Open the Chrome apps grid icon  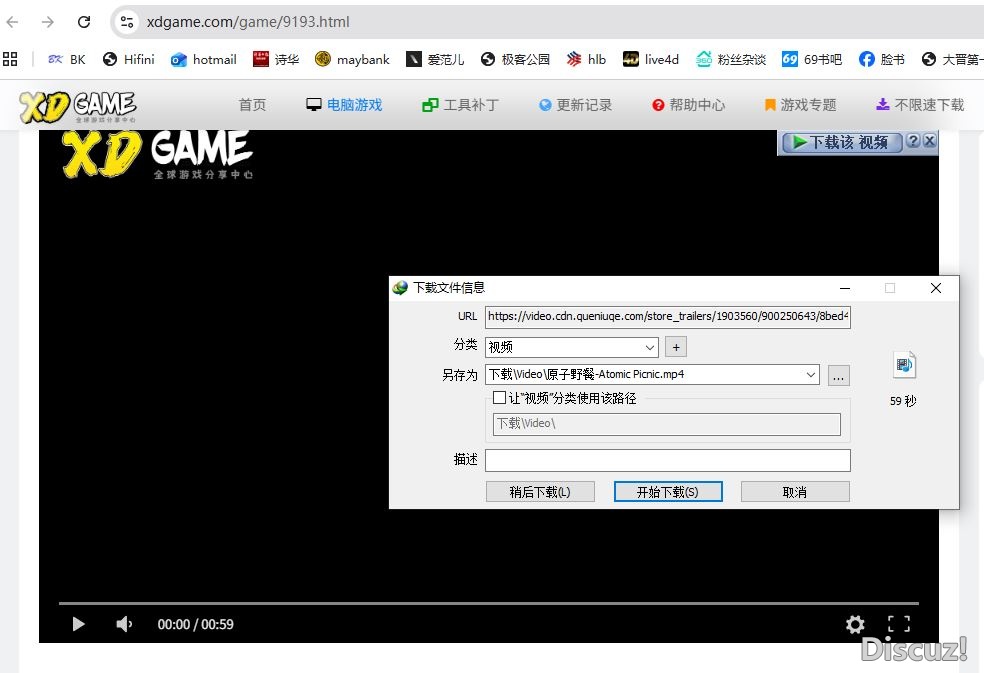[11, 59]
